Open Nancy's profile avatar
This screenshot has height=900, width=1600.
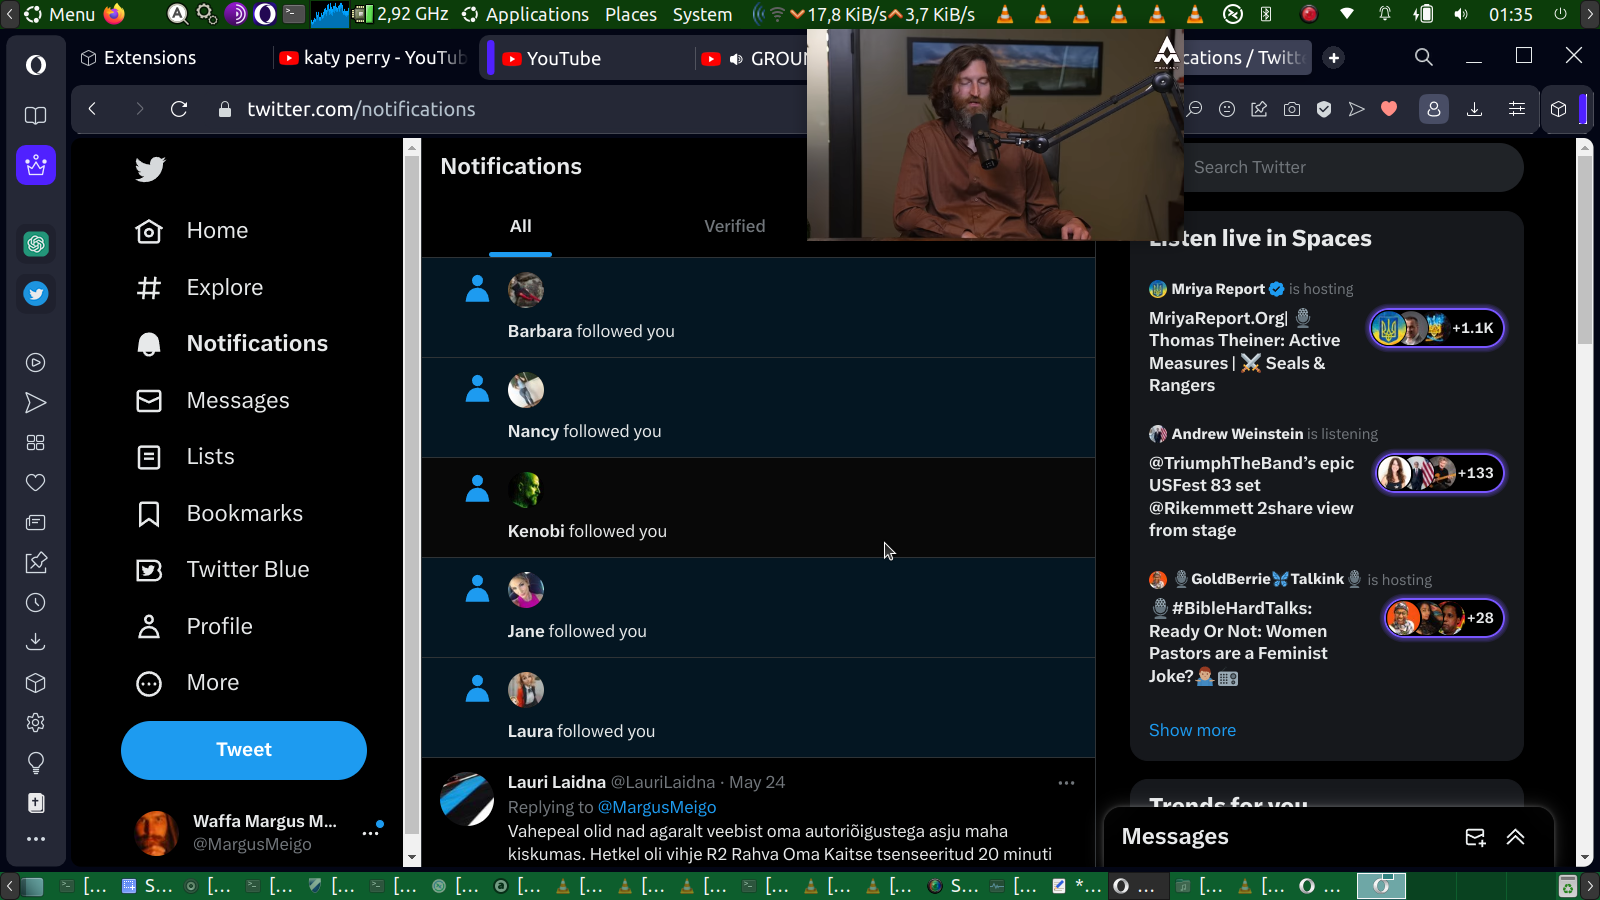526,390
